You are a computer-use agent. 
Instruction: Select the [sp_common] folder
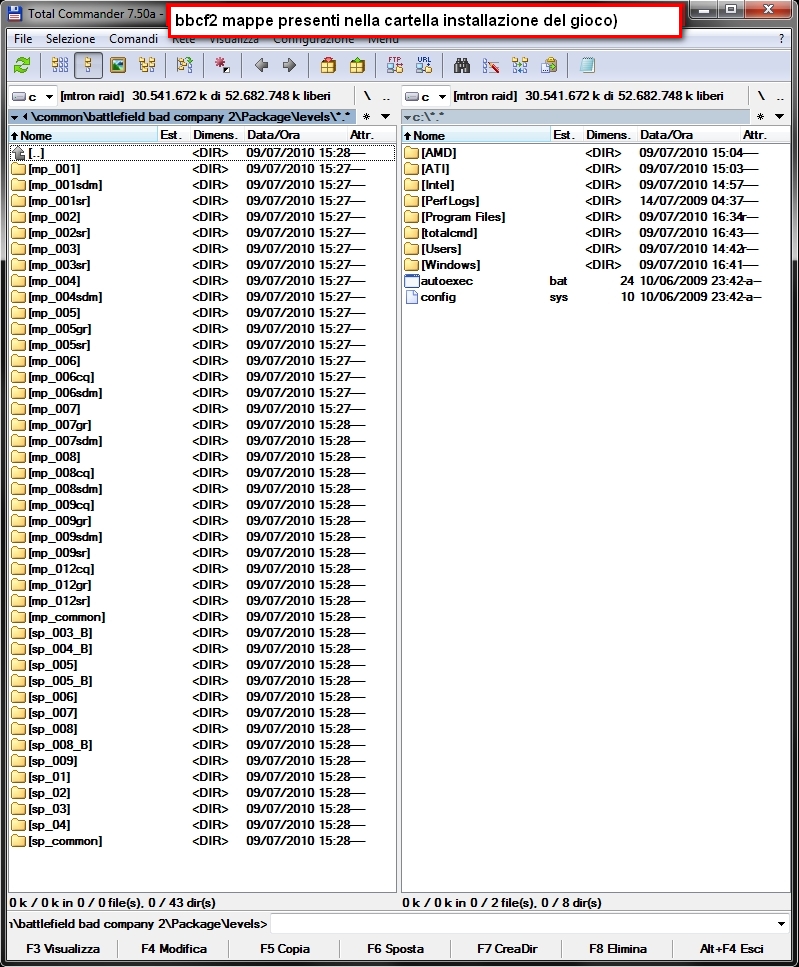(x=202, y=841)
